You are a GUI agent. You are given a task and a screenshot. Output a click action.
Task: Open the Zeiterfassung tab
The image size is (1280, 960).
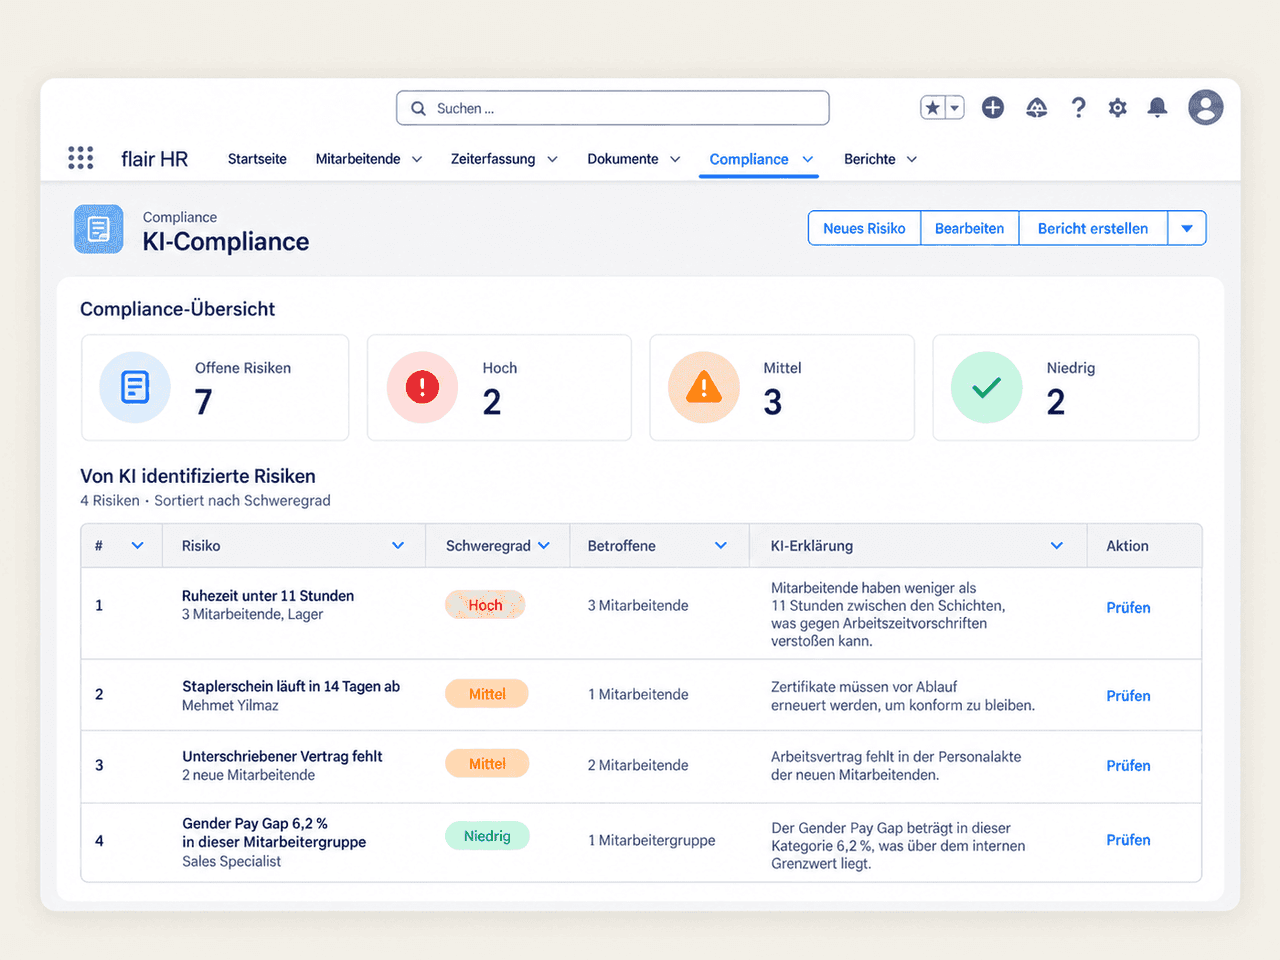click(x=493, y=159)
